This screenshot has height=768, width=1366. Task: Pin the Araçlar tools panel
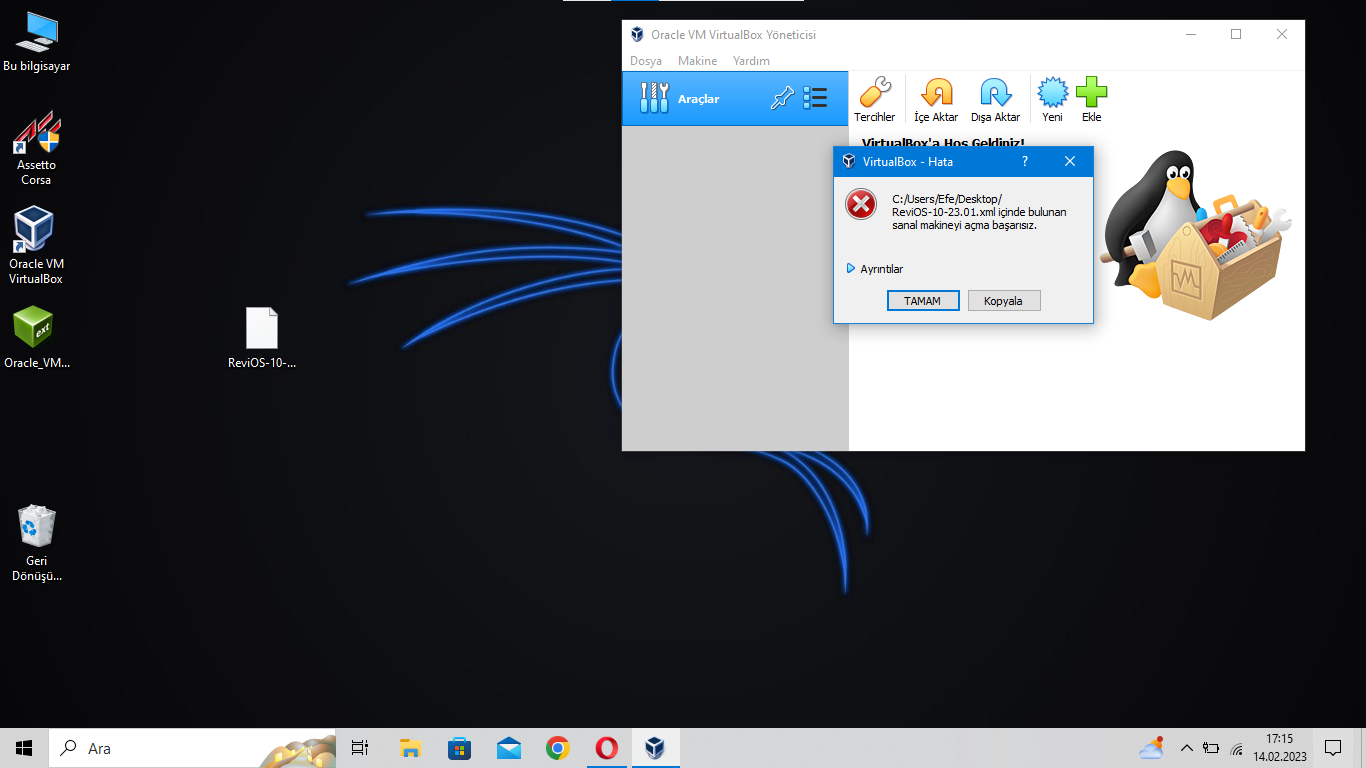(x=782, y=98)
